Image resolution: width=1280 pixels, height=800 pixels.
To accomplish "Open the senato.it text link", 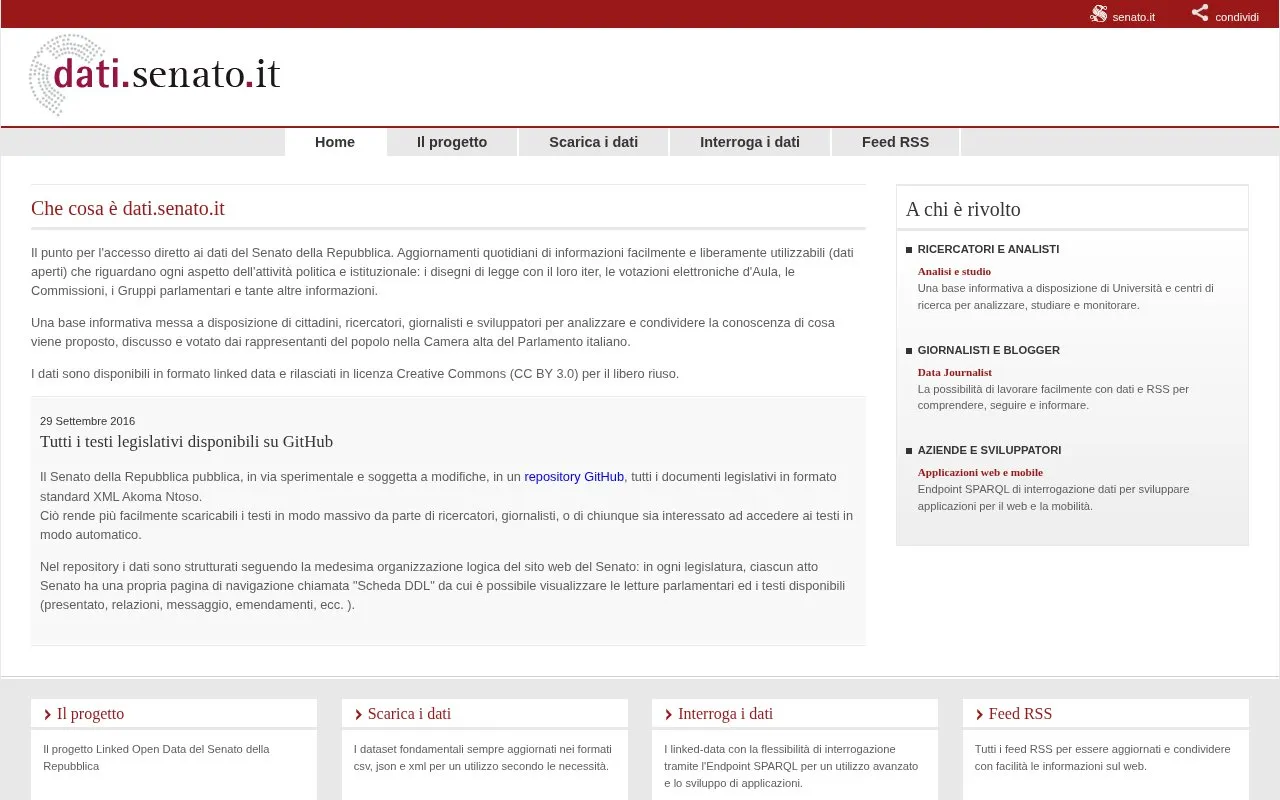I will point(1134,17).
